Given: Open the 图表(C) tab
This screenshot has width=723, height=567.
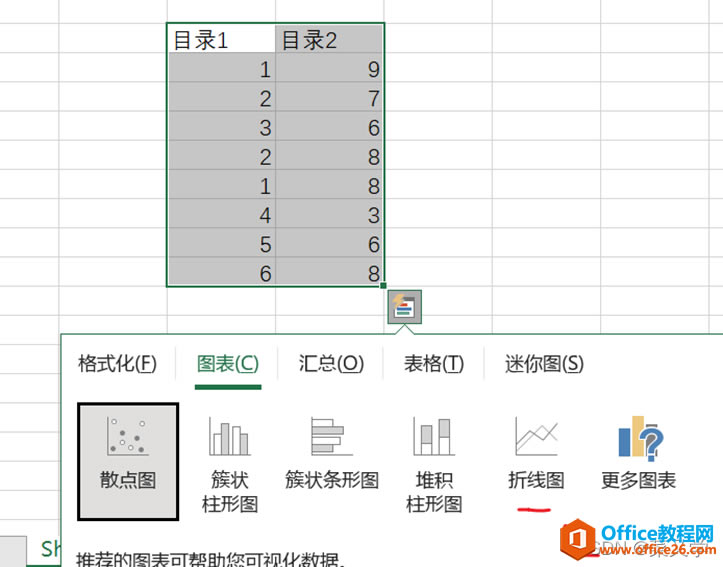Looking at the screenshot, I should coord(228,364).
